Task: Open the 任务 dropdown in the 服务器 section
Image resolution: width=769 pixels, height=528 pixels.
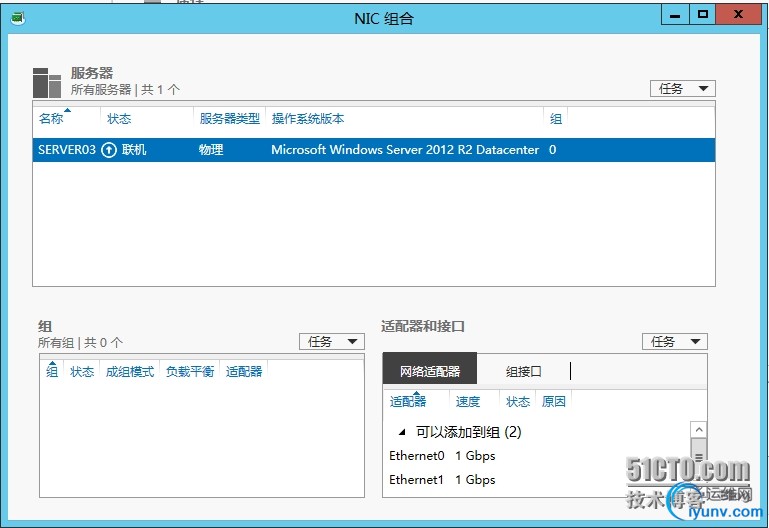Action: point(683,89)
